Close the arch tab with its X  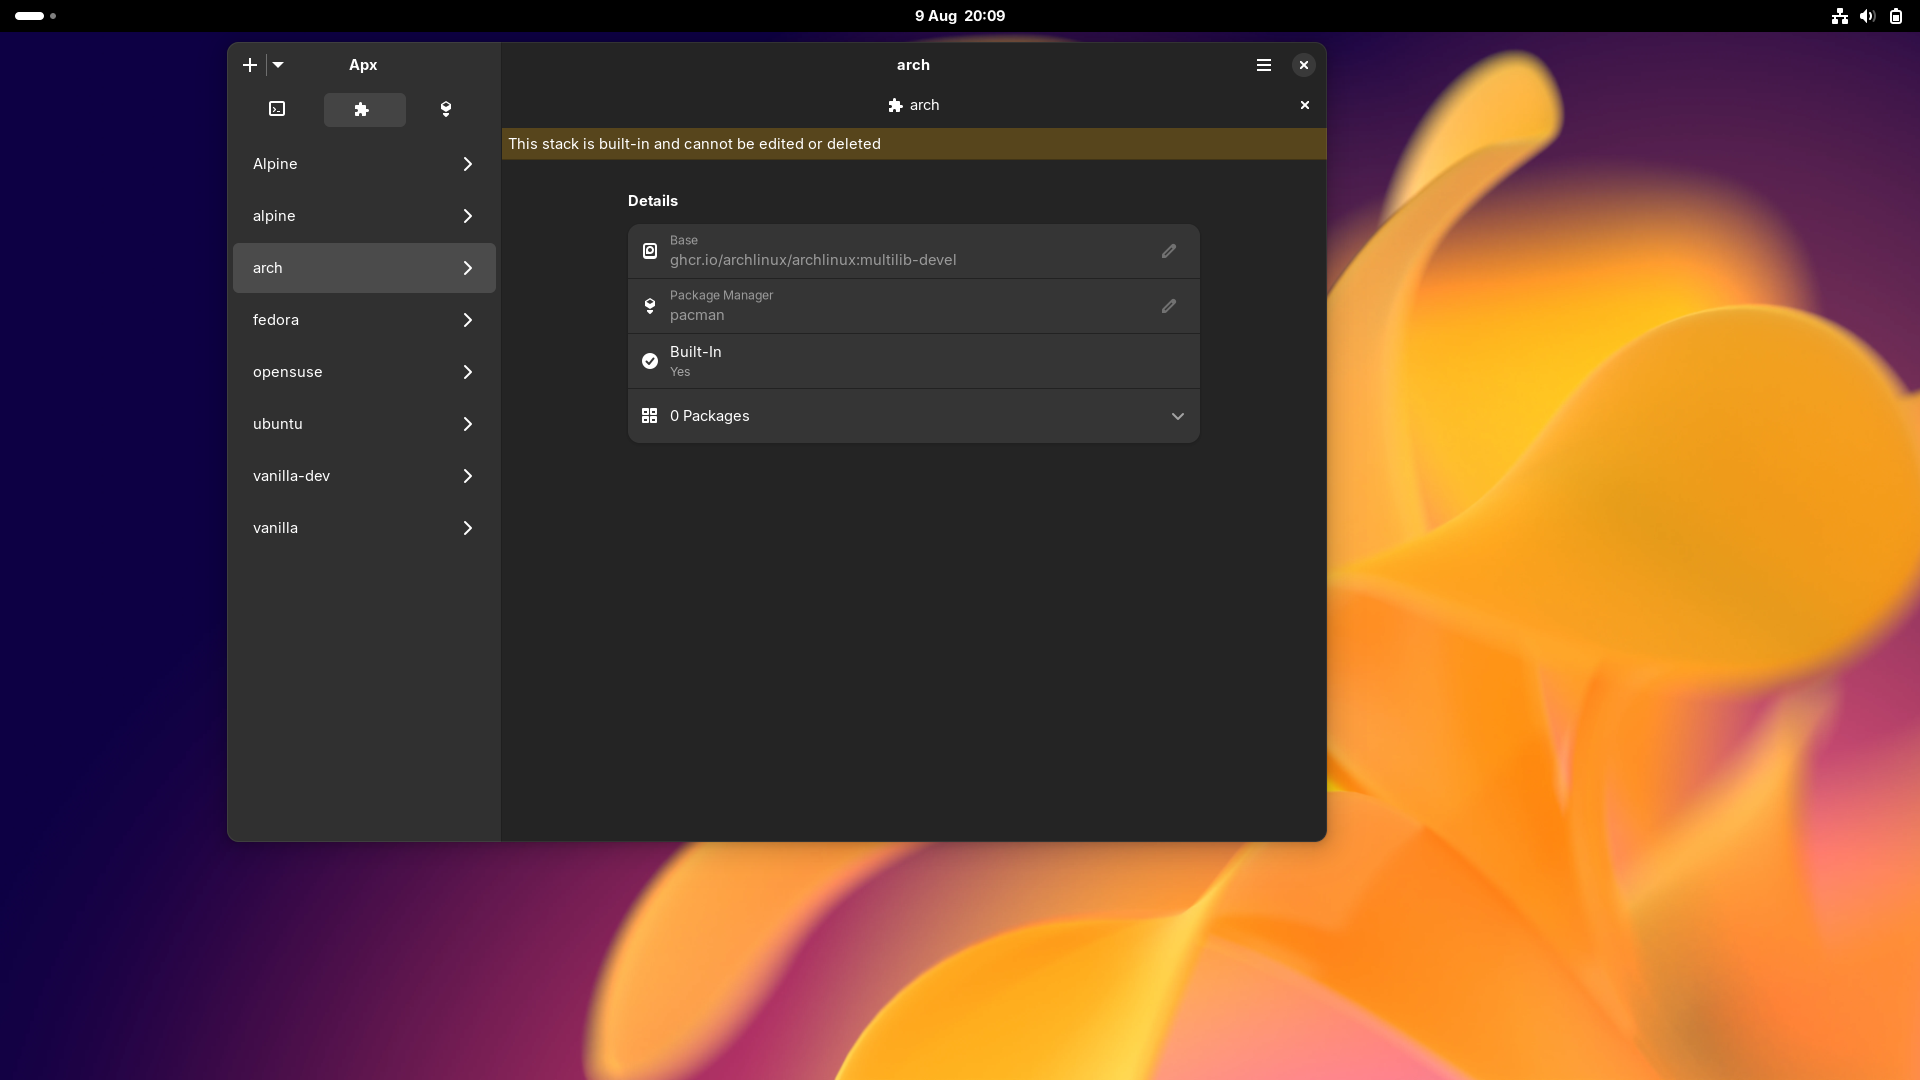(1305, 105)
